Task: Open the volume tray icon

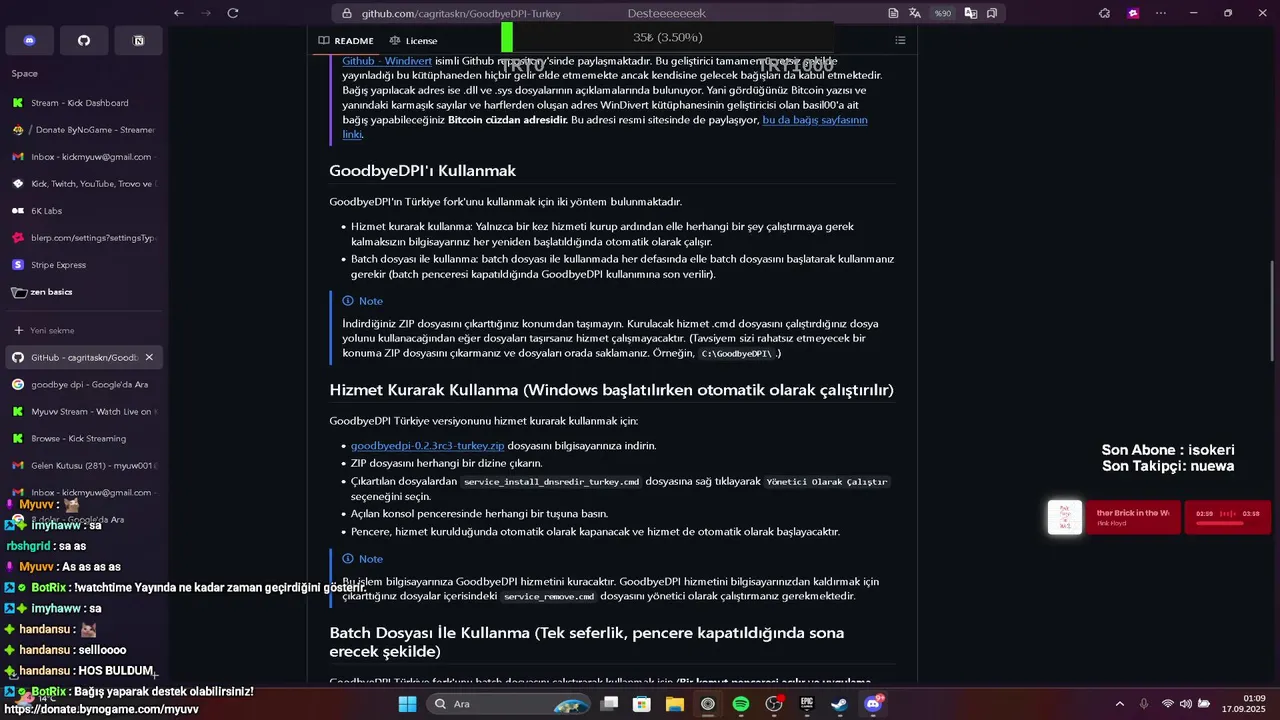Action: pos(1185,704)
